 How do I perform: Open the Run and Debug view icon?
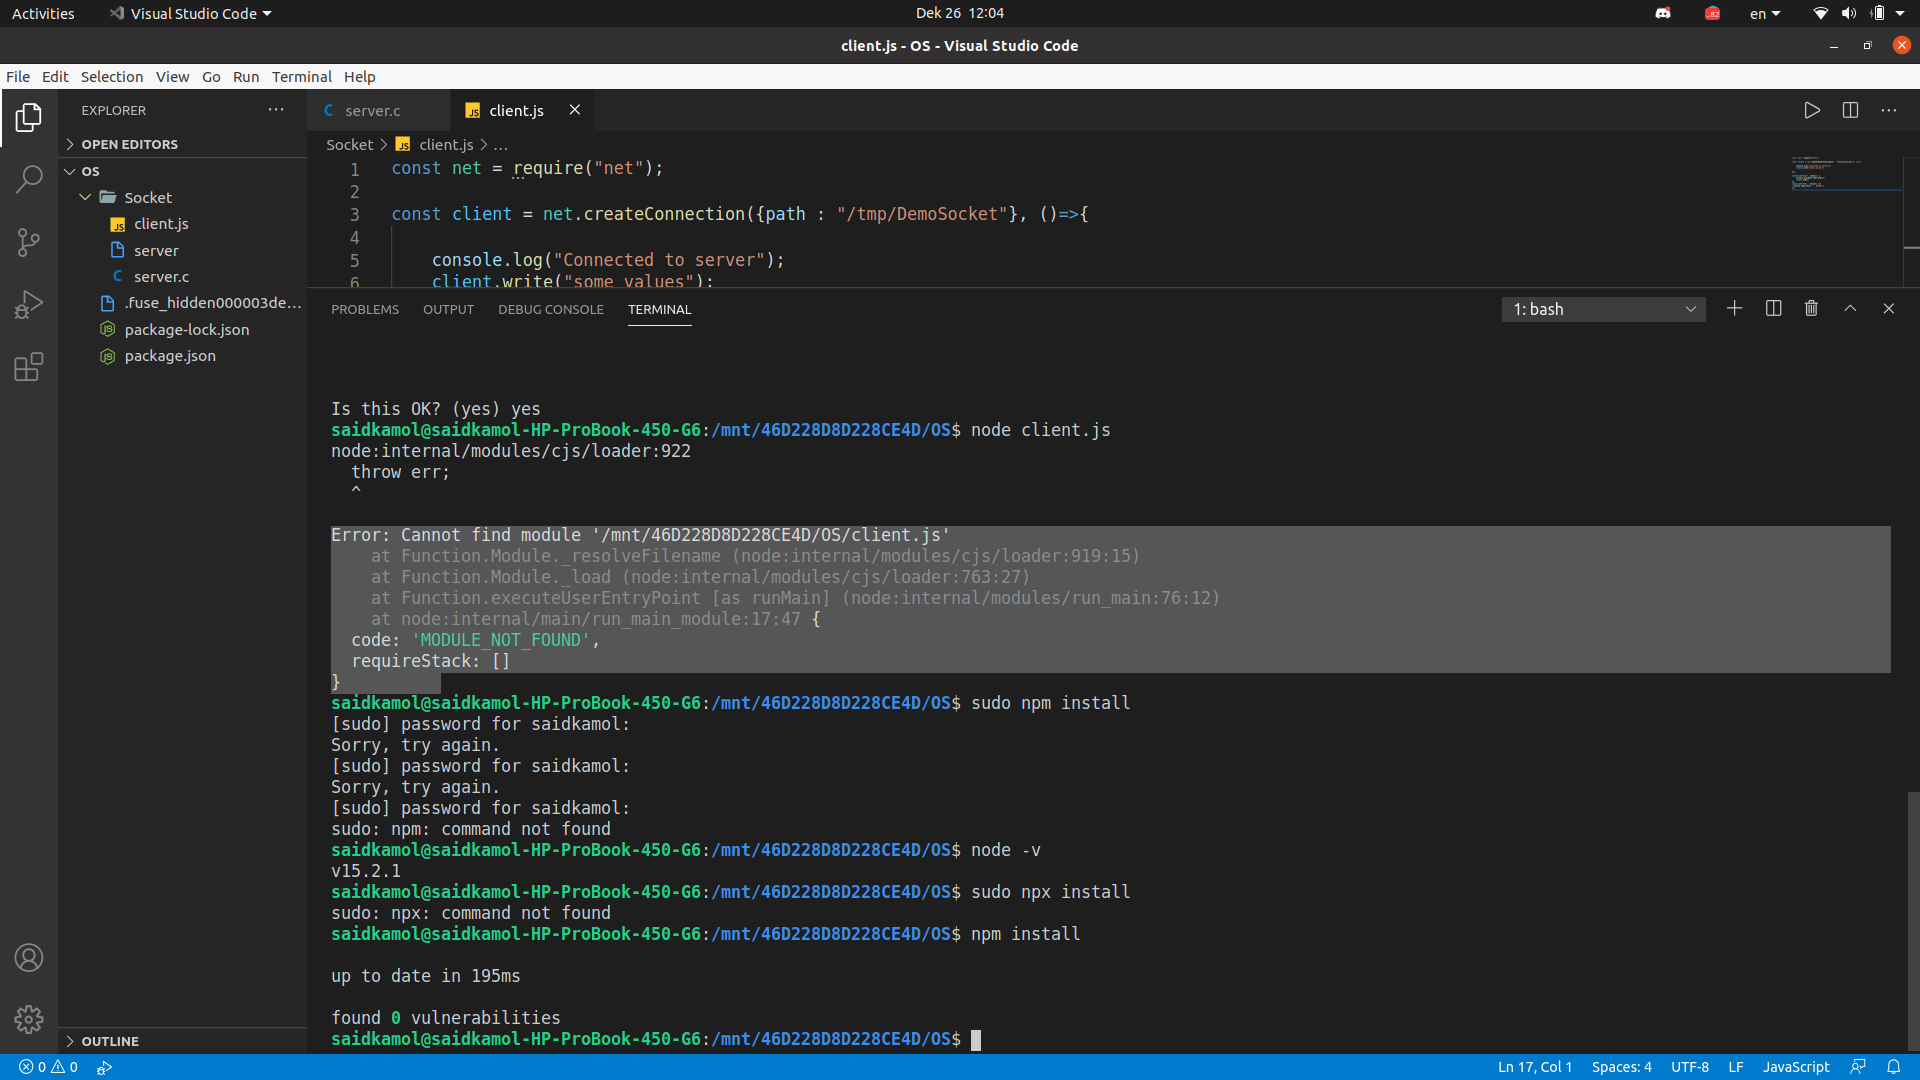coord(29,304)
